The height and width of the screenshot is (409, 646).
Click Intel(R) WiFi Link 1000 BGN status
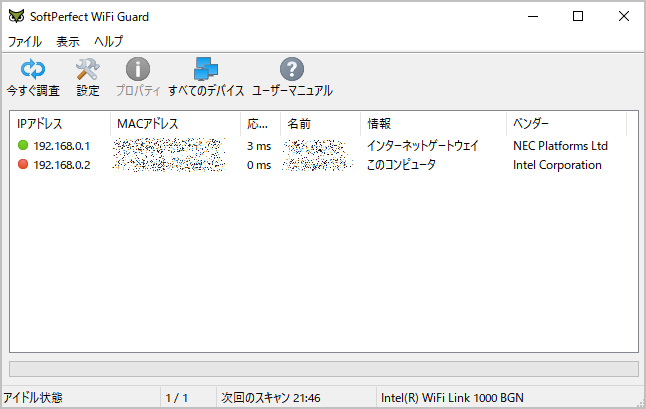pyautogui.click(x=452, y=398)
